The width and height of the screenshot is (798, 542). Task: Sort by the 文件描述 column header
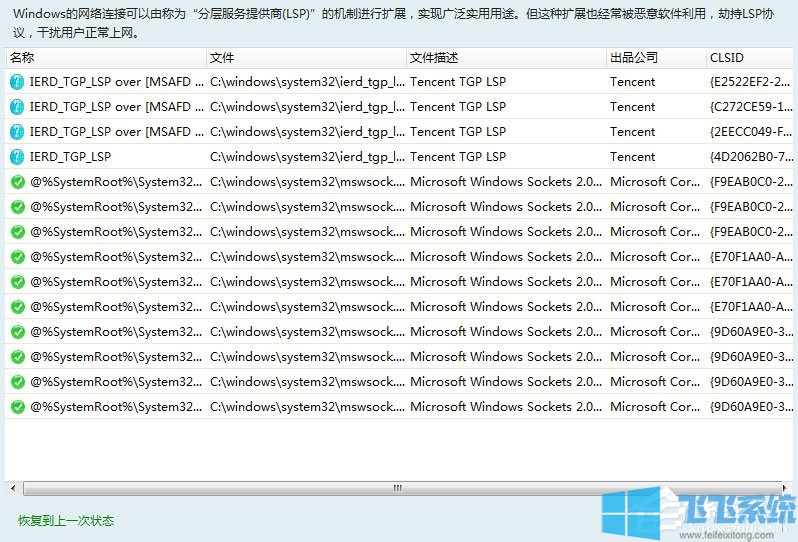tap(505, 58)
